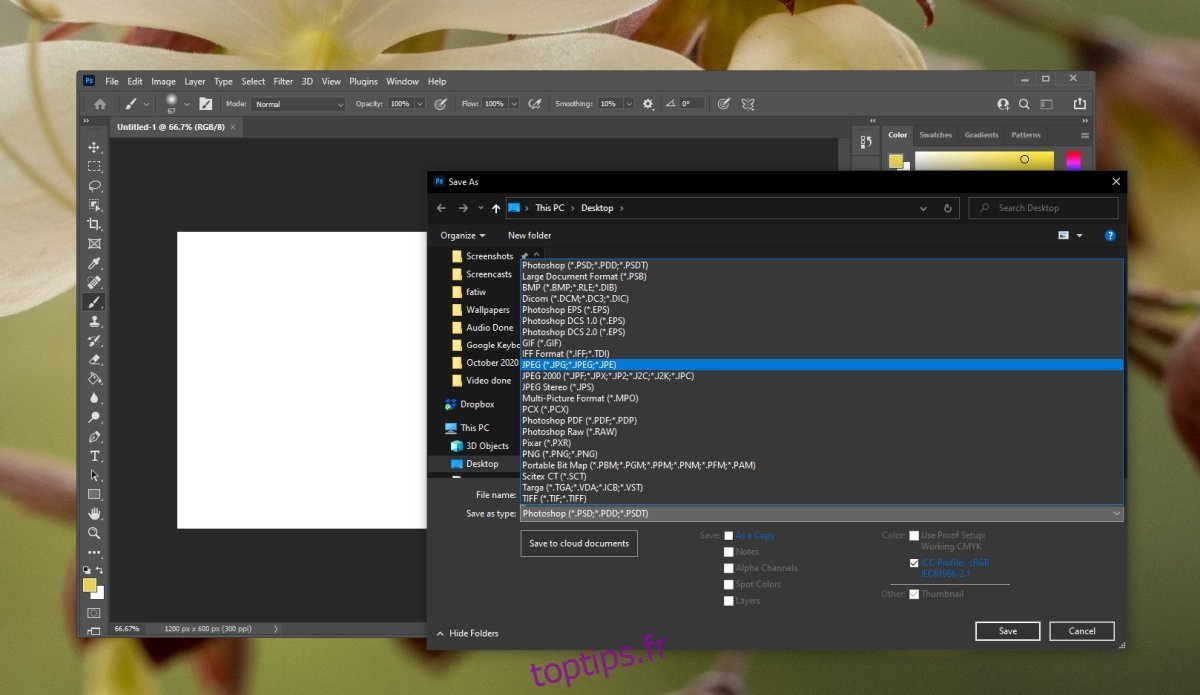This screenshot has width=1200, height=695.
Task: Choose JPEG (*.JPG;*.JPEG;*.JPE) format
Action: click(x=821, y=365)
